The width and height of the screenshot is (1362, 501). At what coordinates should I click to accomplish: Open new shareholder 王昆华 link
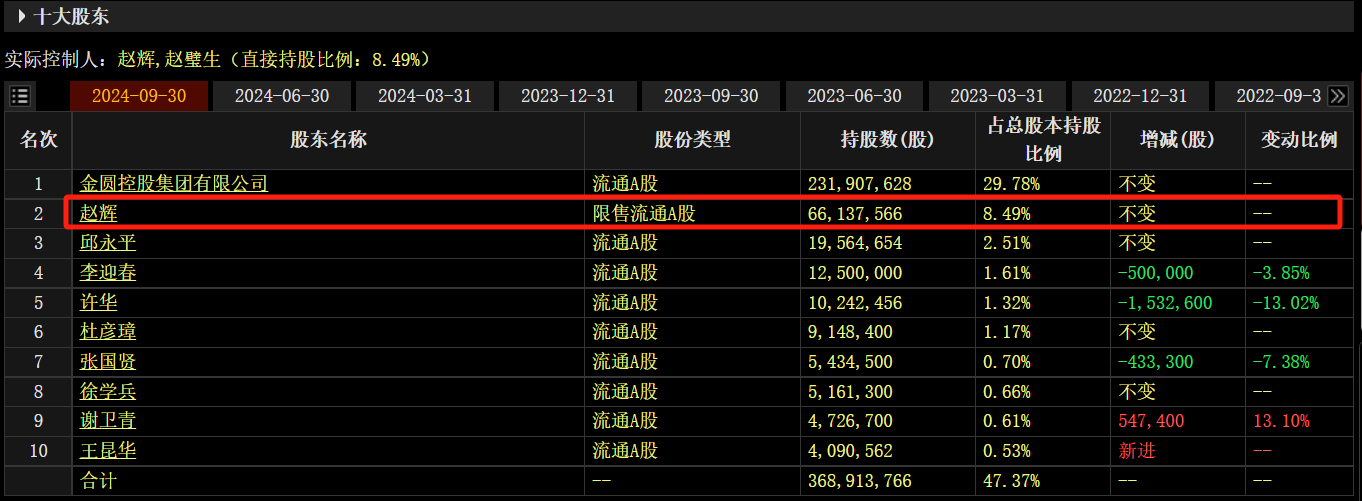pyautogui.click(x=108, y=451)
